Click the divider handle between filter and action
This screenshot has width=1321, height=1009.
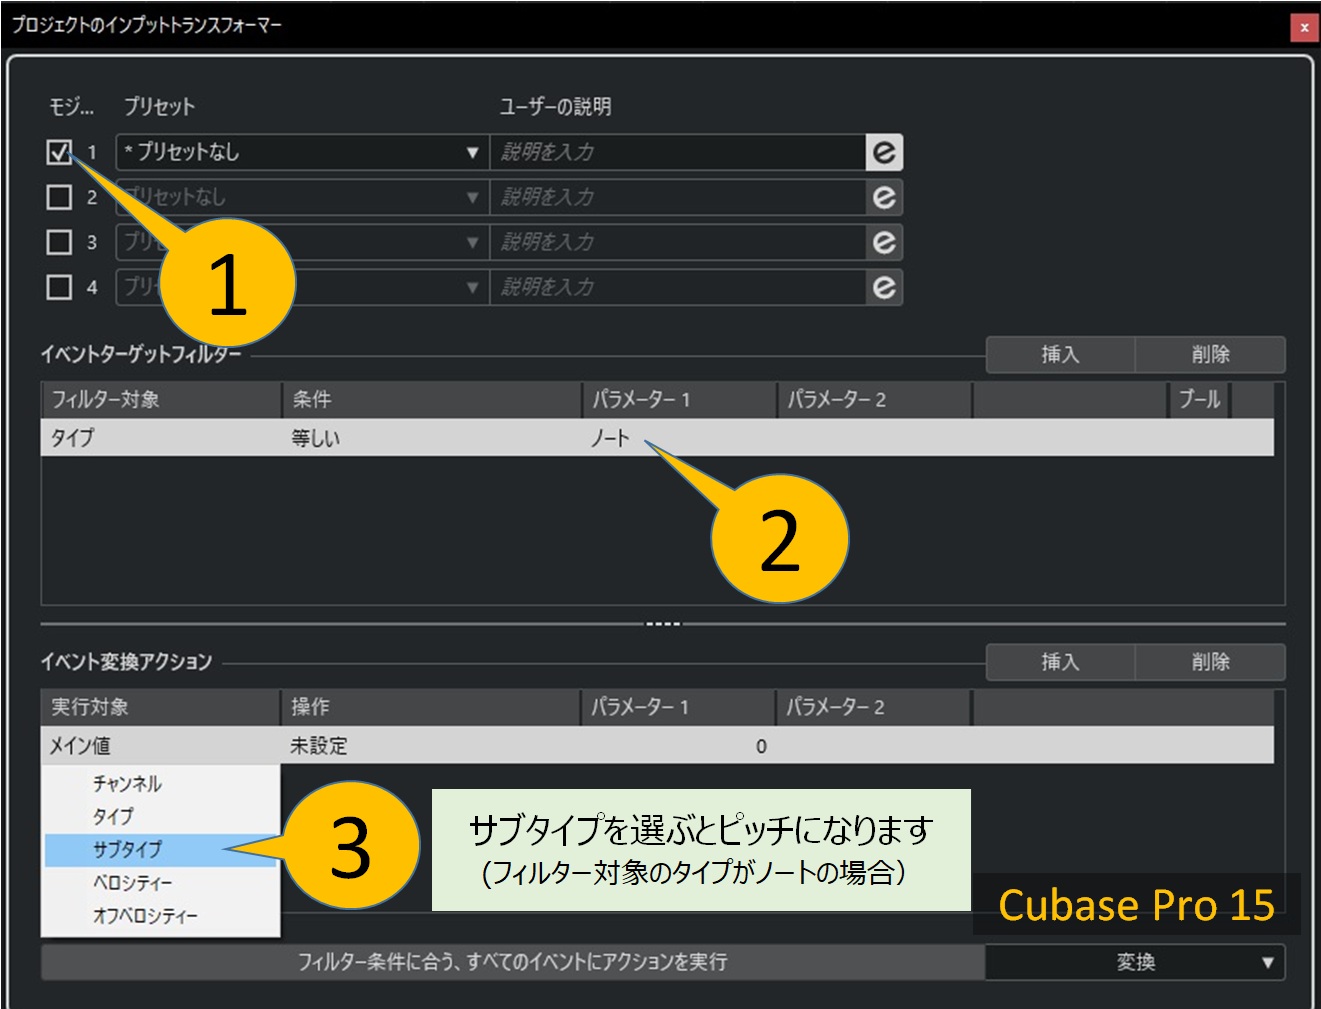(662, 624)
